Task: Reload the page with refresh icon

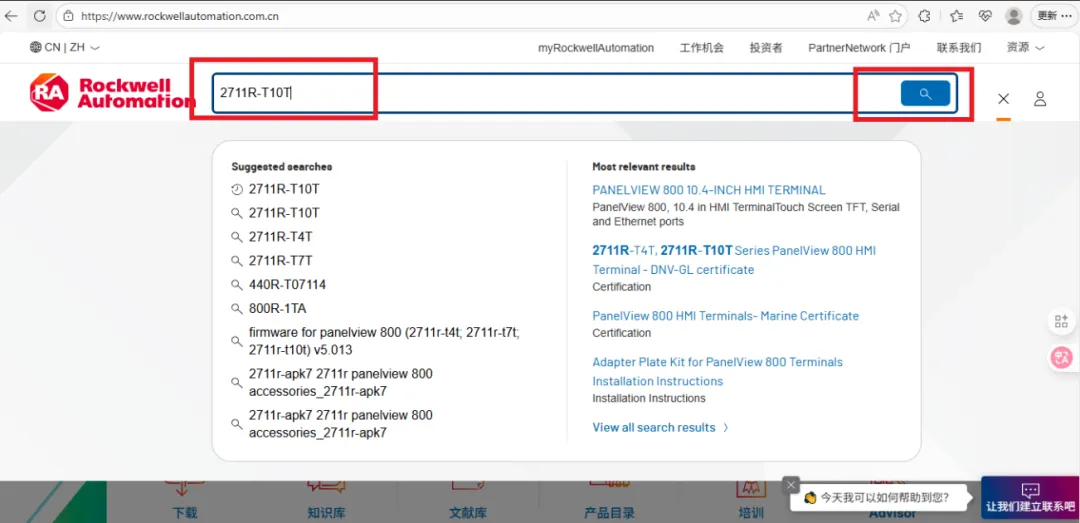Action: click(40, 15)
